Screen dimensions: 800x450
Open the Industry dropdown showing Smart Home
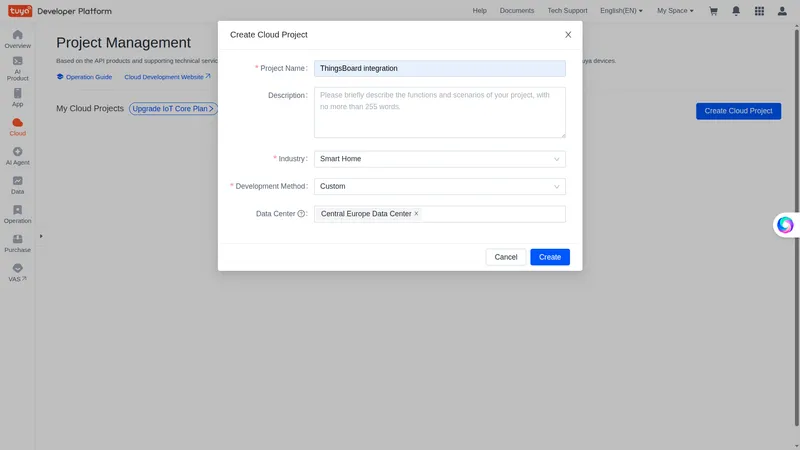440,159
